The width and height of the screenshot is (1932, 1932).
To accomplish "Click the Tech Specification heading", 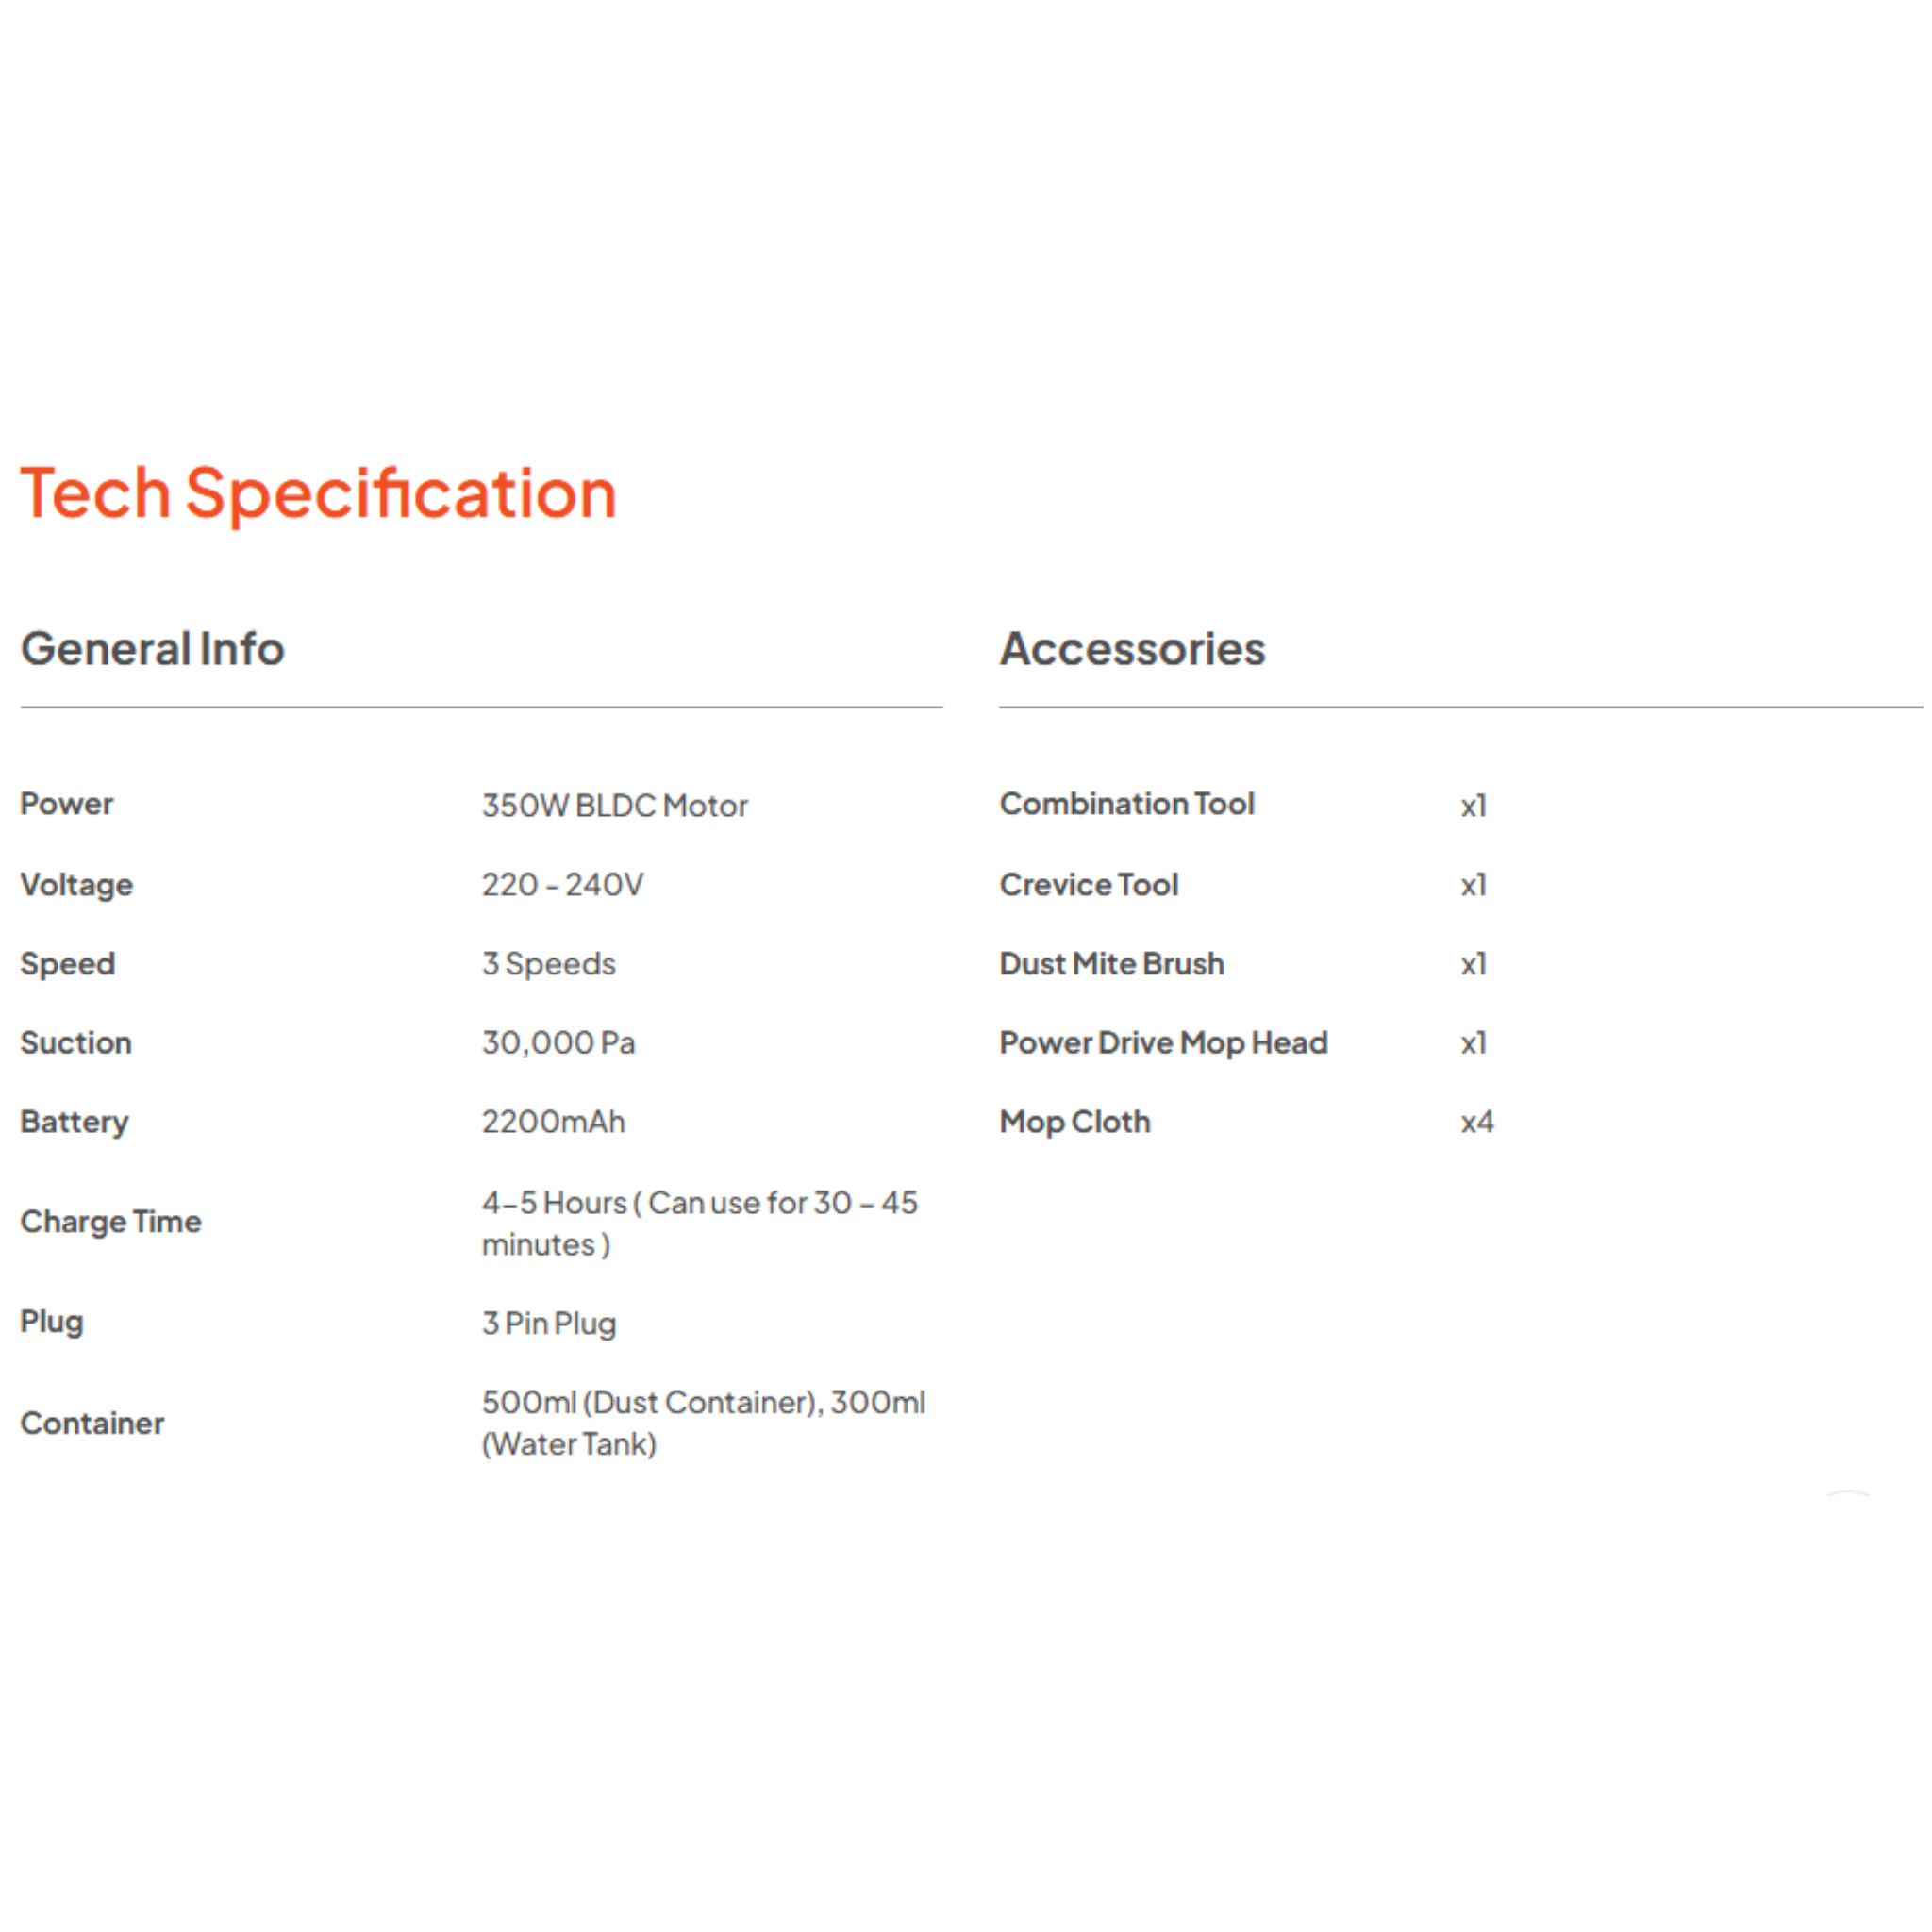I will tap(318, 493).
